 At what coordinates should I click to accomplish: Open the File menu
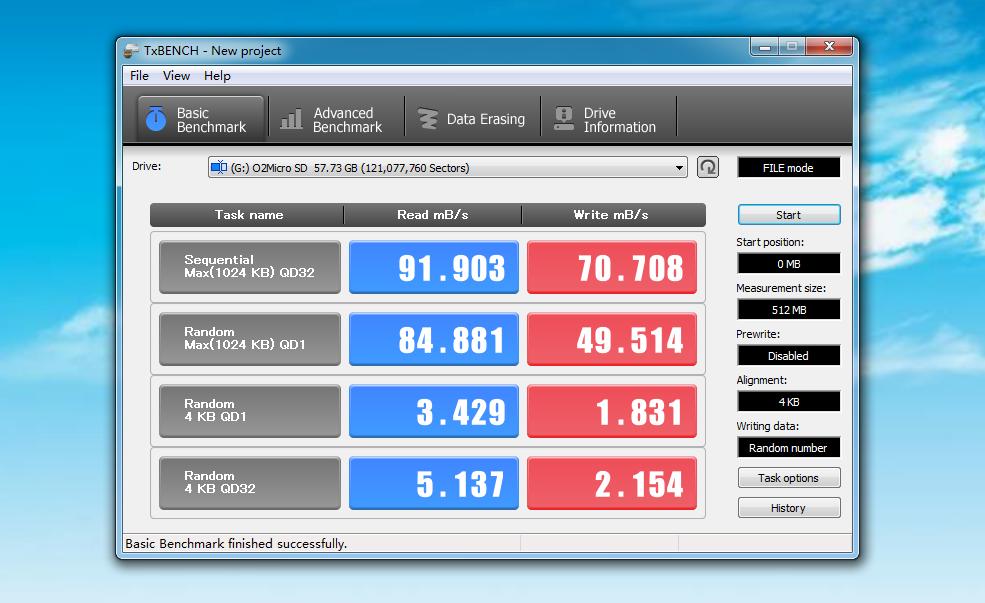pos(139,76)
